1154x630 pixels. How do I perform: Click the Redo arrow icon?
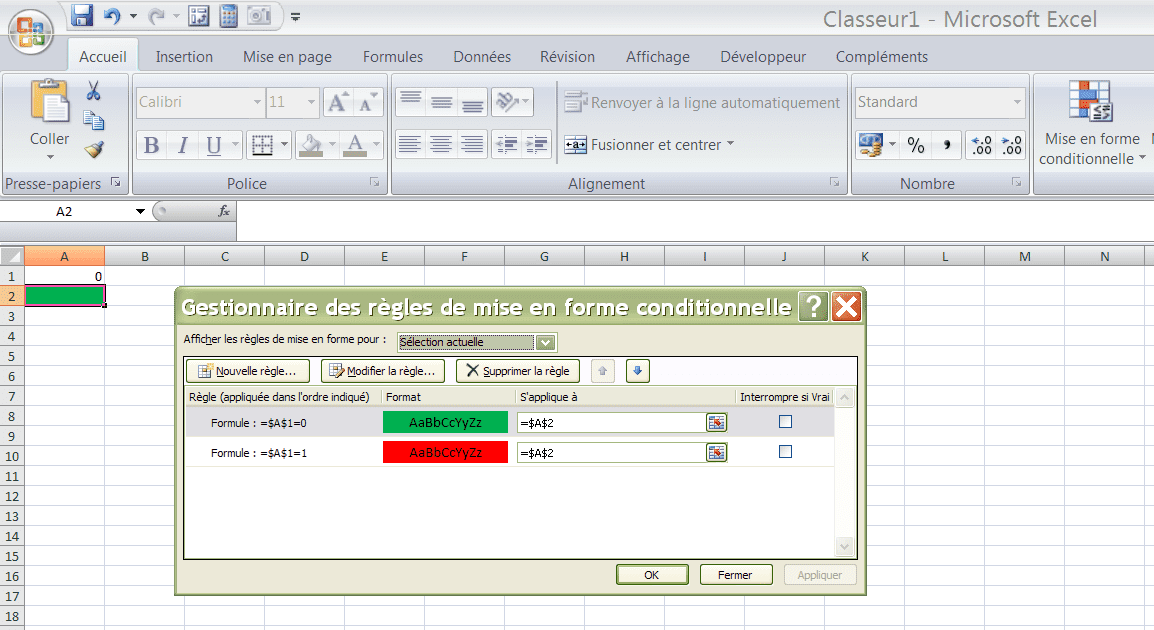pos(156,15)
